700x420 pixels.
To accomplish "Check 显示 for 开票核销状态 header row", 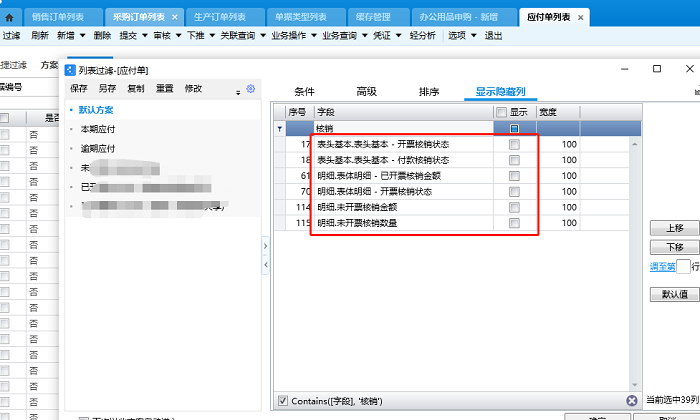I will (x=514, y=145).
